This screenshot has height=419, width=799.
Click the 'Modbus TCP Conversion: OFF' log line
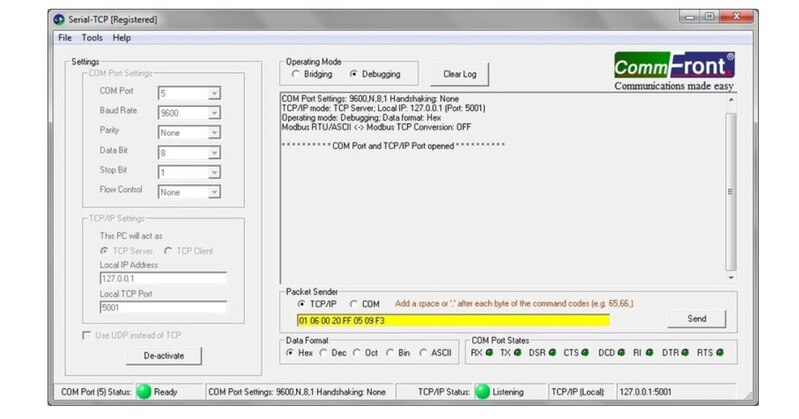(x=377, y=127)
